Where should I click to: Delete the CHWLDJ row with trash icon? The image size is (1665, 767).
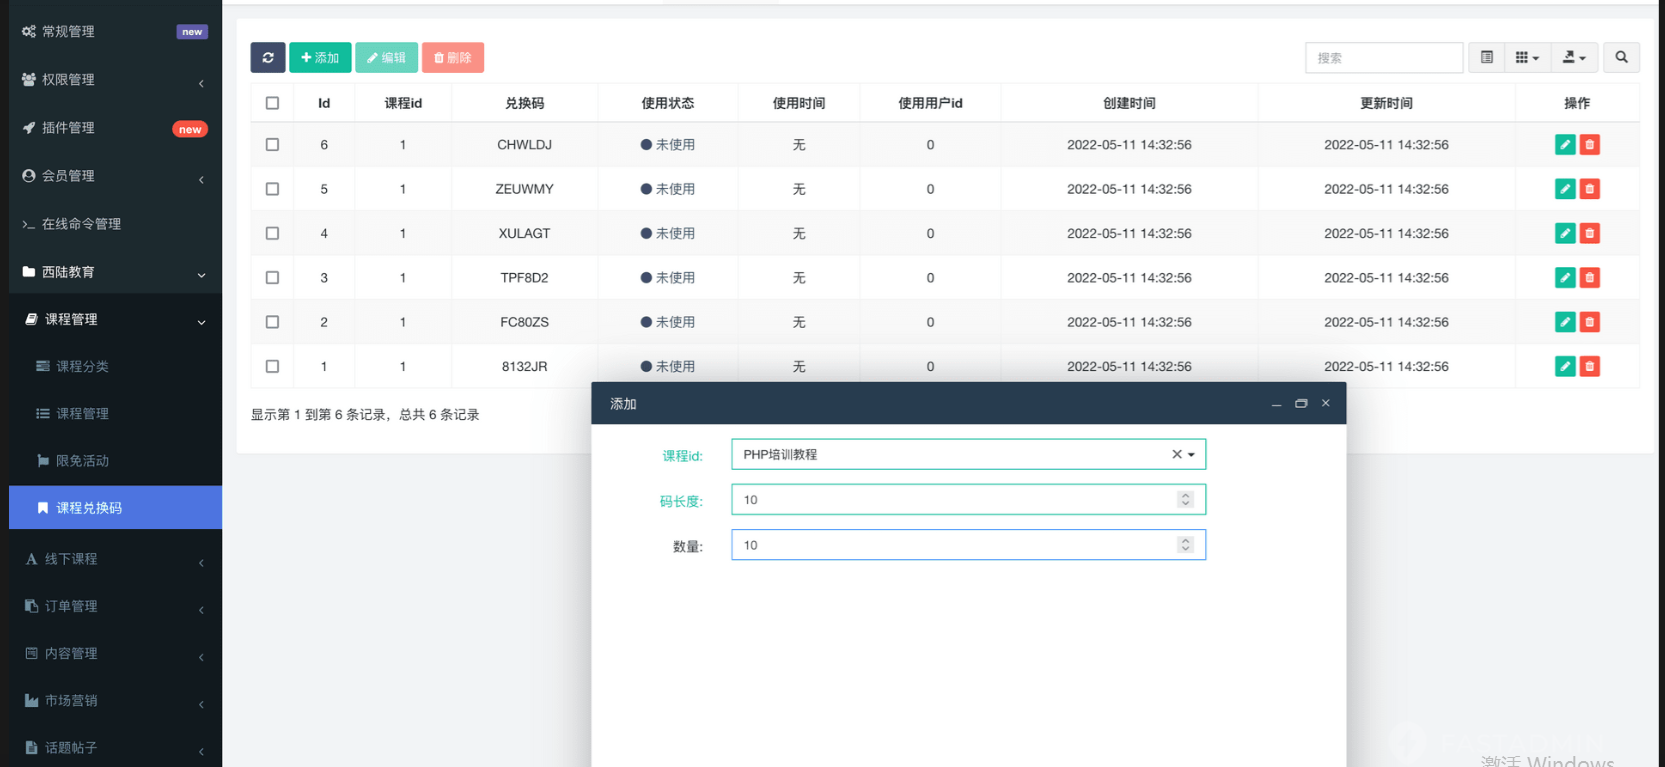[x=1589, y=145]
